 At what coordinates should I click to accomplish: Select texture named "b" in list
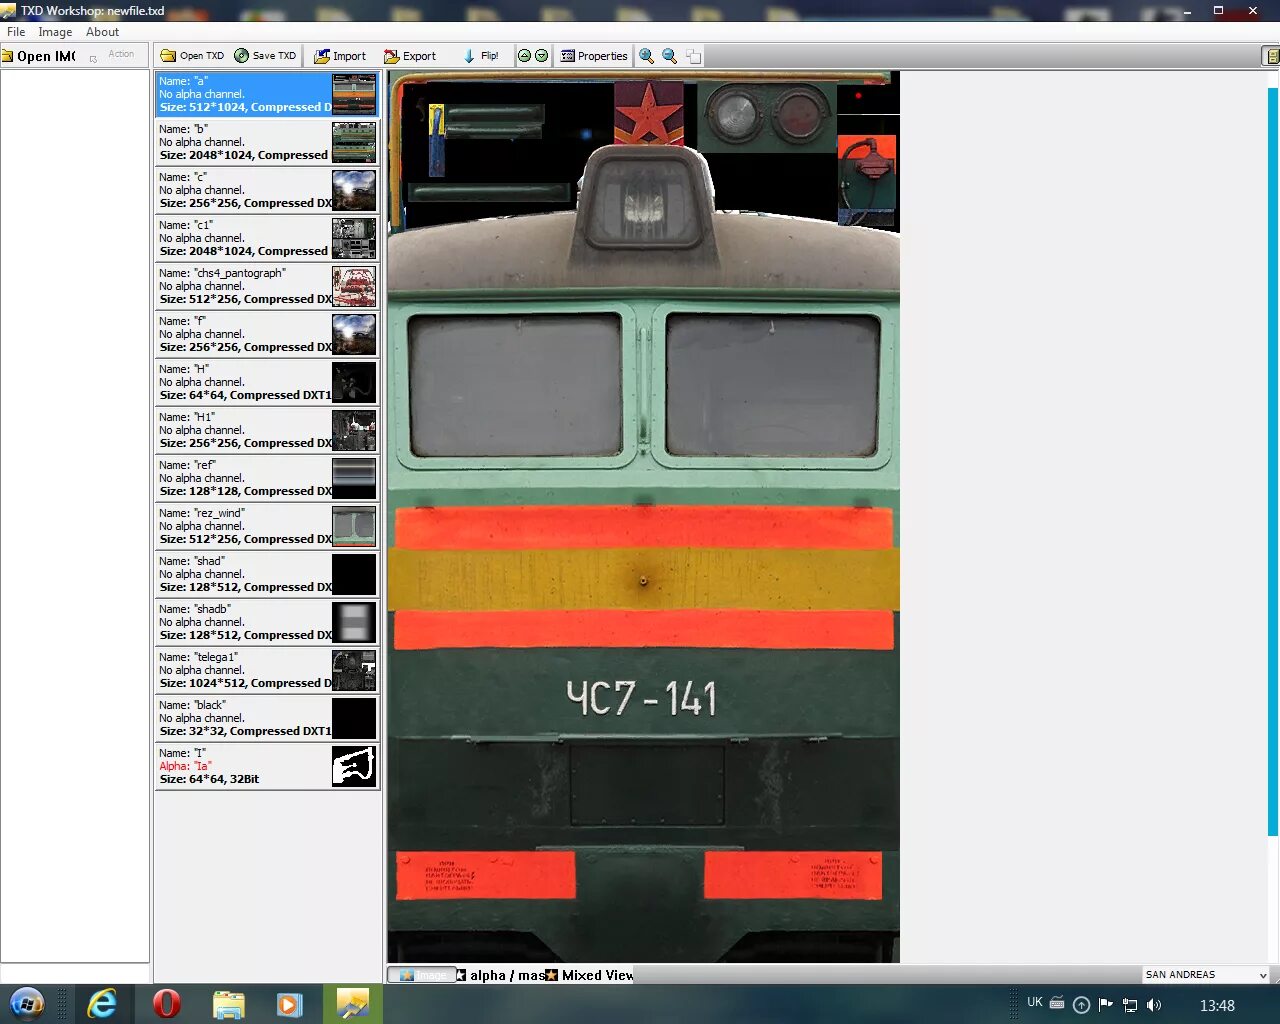click(x=267, y=142)
